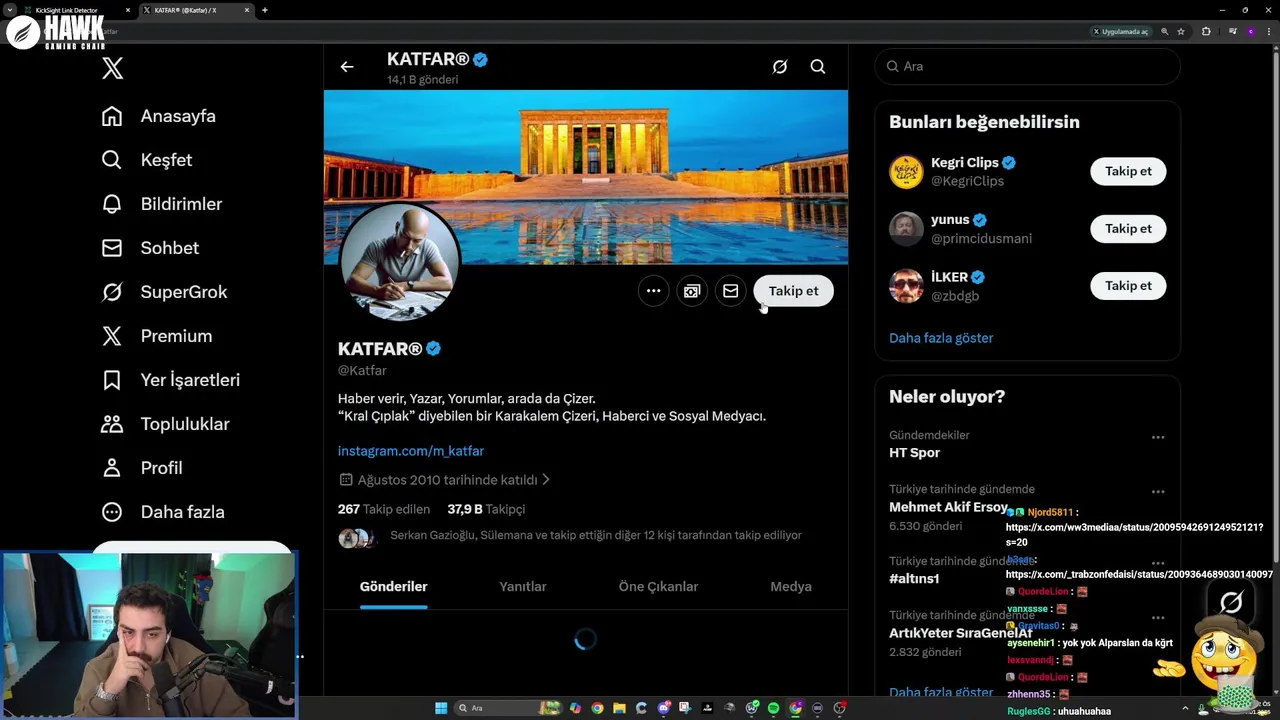Switch to the Medya tab

click(791, 587)
